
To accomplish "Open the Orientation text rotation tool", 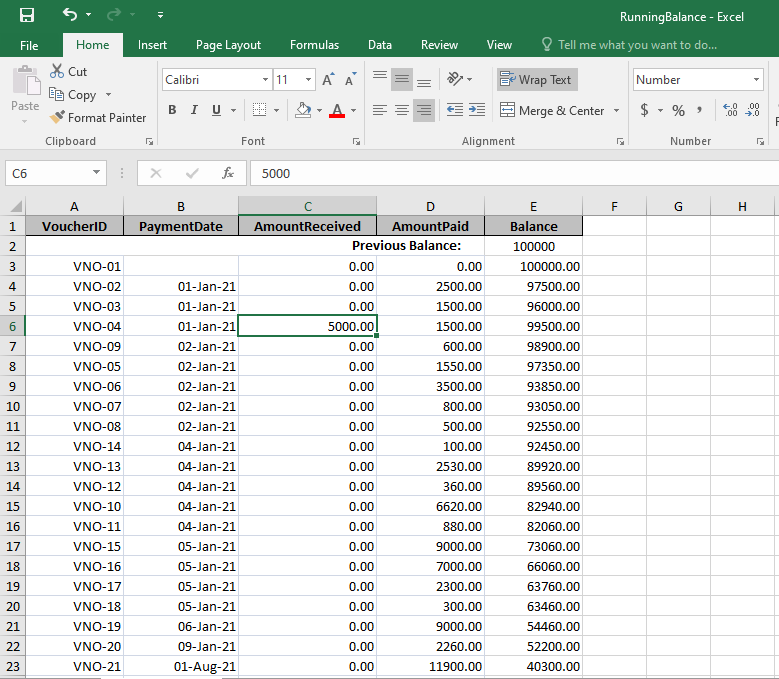I will (x=455, y=79).
